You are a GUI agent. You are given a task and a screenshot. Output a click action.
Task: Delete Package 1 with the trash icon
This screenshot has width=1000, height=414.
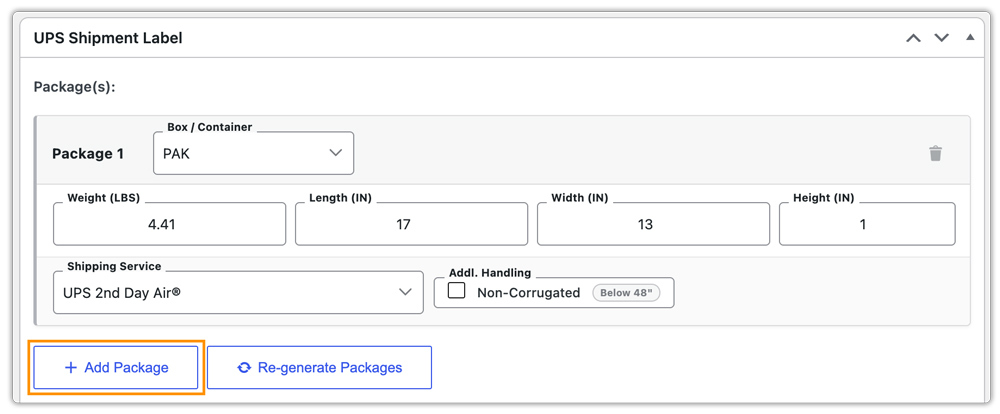[x=935, y=154]
